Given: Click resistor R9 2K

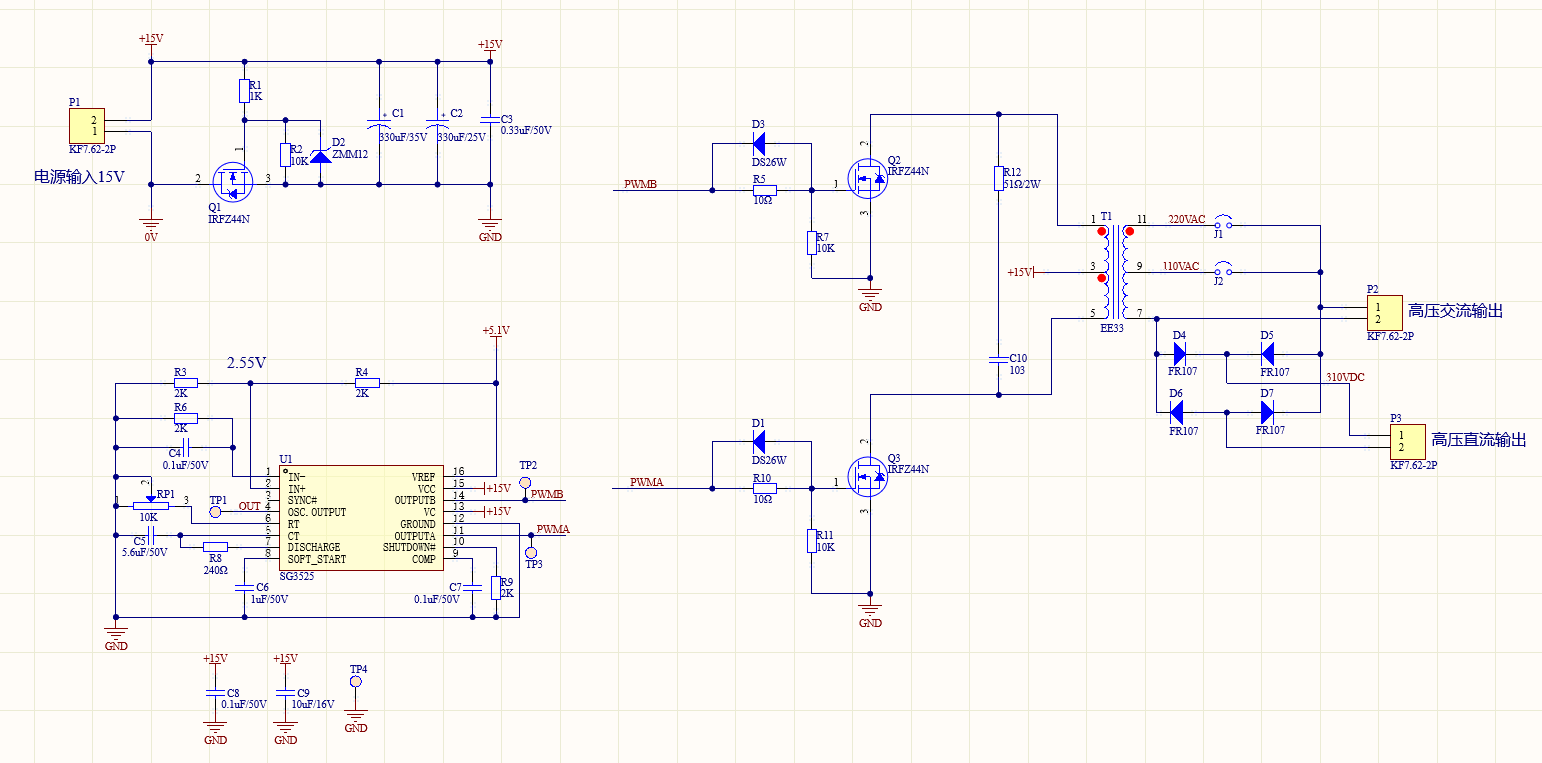Looking at the screenshot, I should click(x=495, y=587).
